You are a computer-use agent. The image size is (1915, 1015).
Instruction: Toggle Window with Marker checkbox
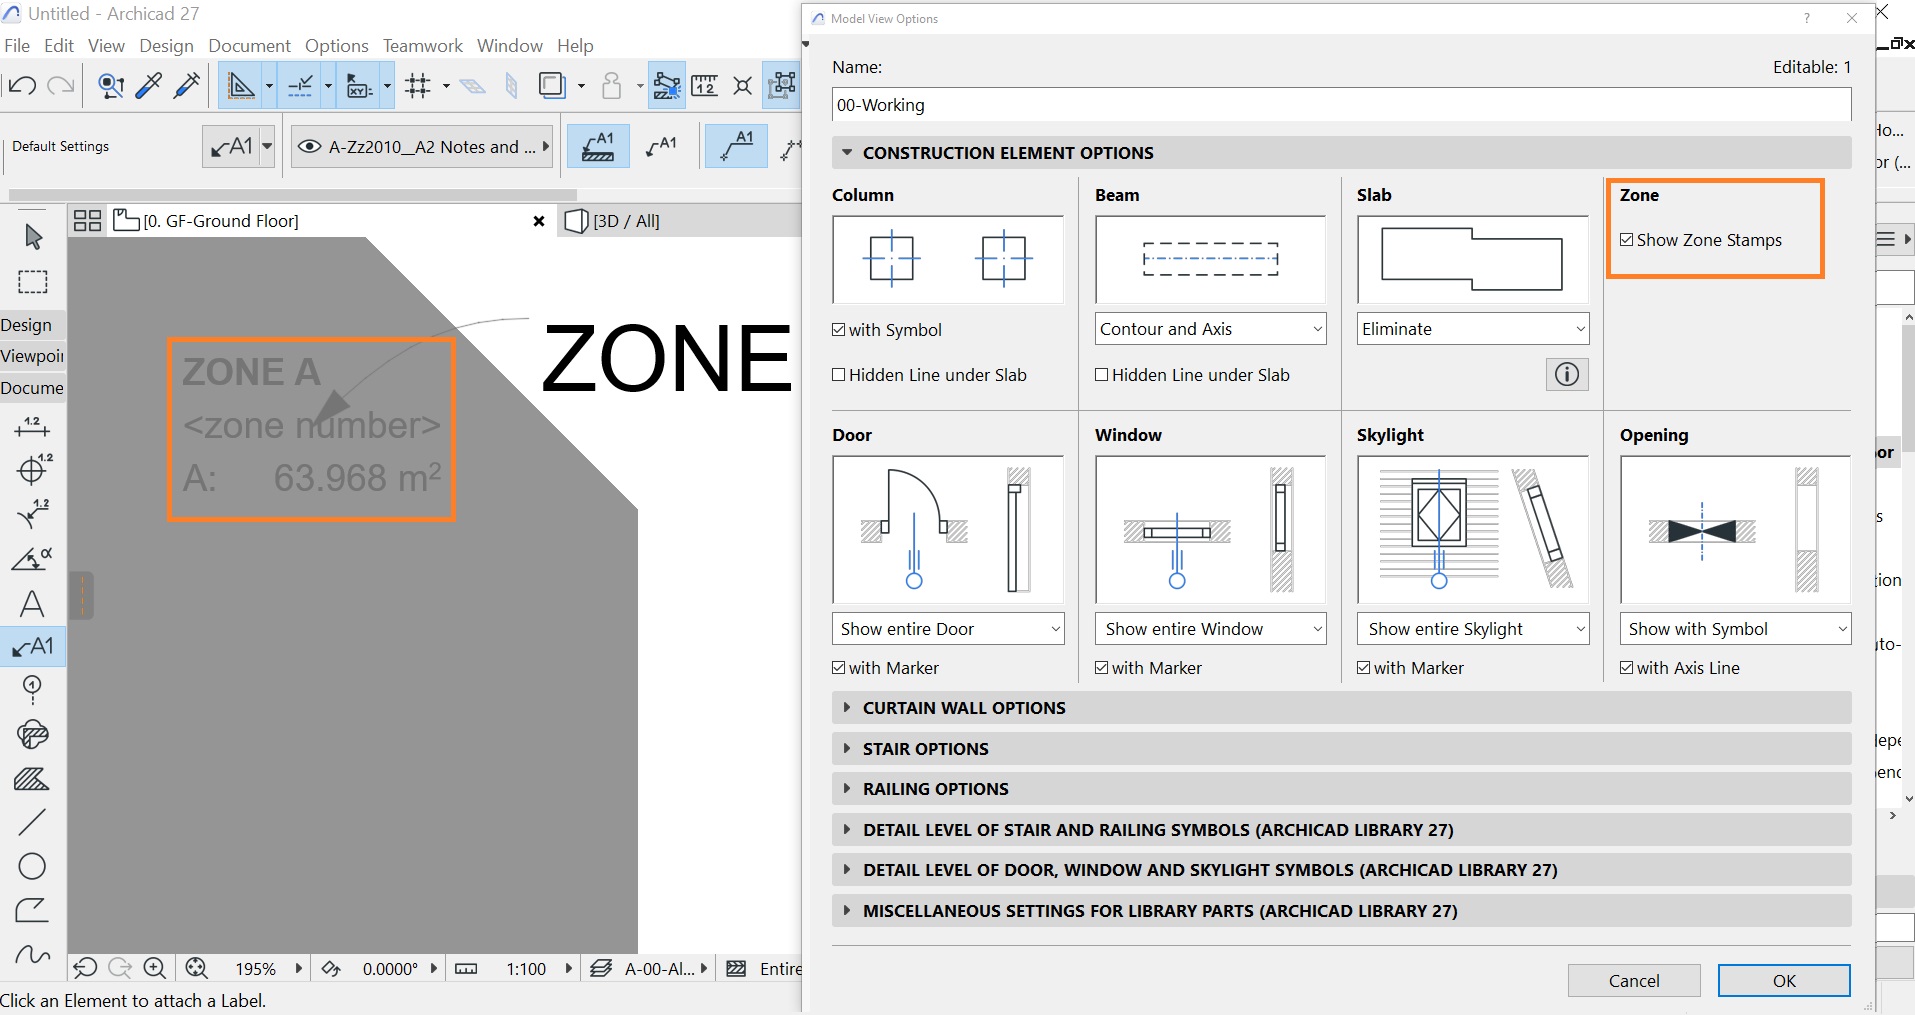point(1102,668)
